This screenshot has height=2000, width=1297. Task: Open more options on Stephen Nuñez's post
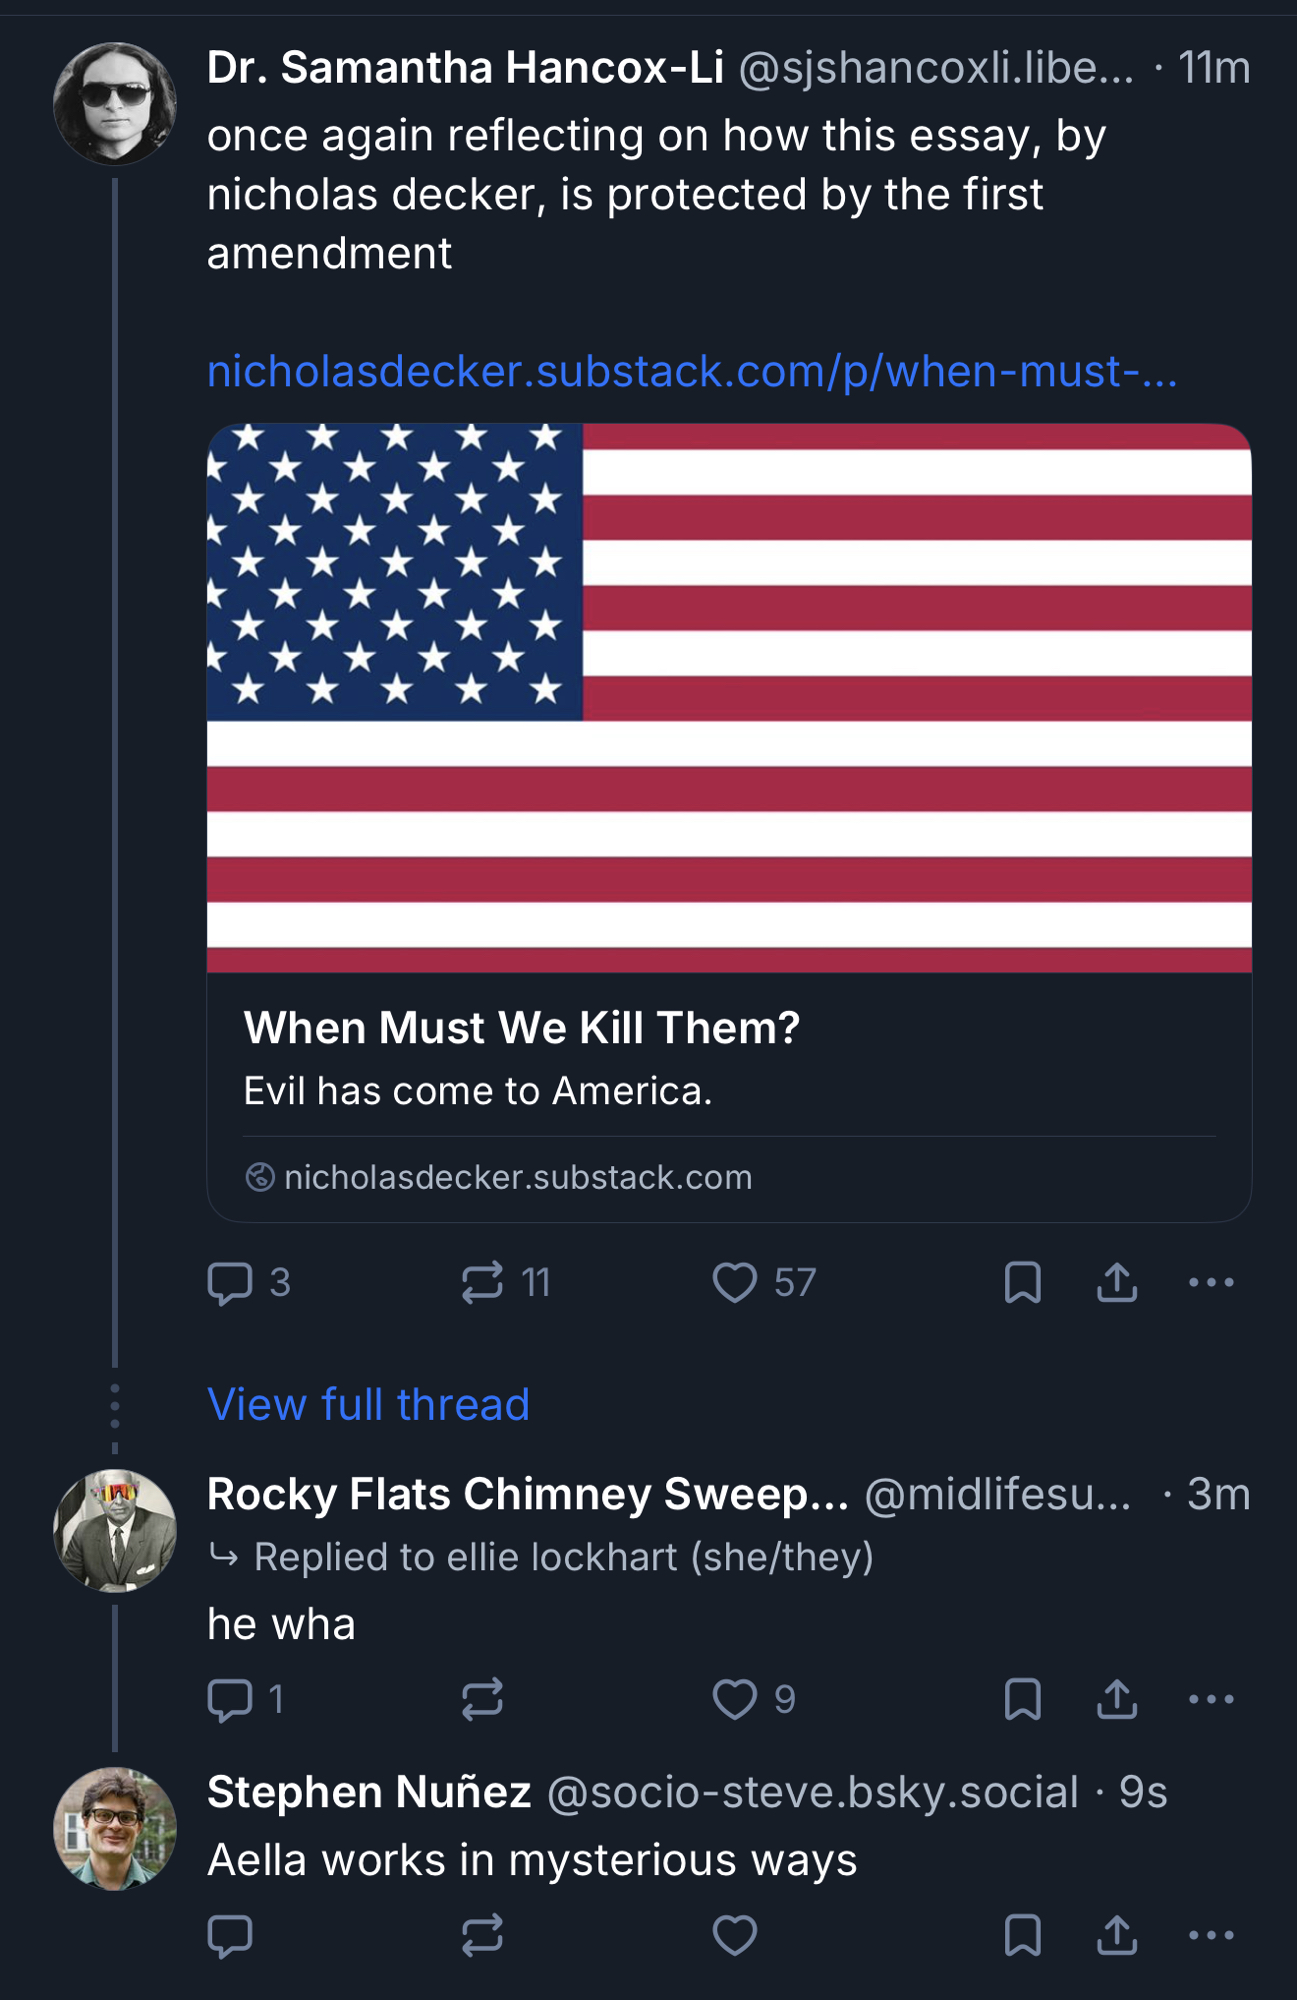click(1211, 1936)
